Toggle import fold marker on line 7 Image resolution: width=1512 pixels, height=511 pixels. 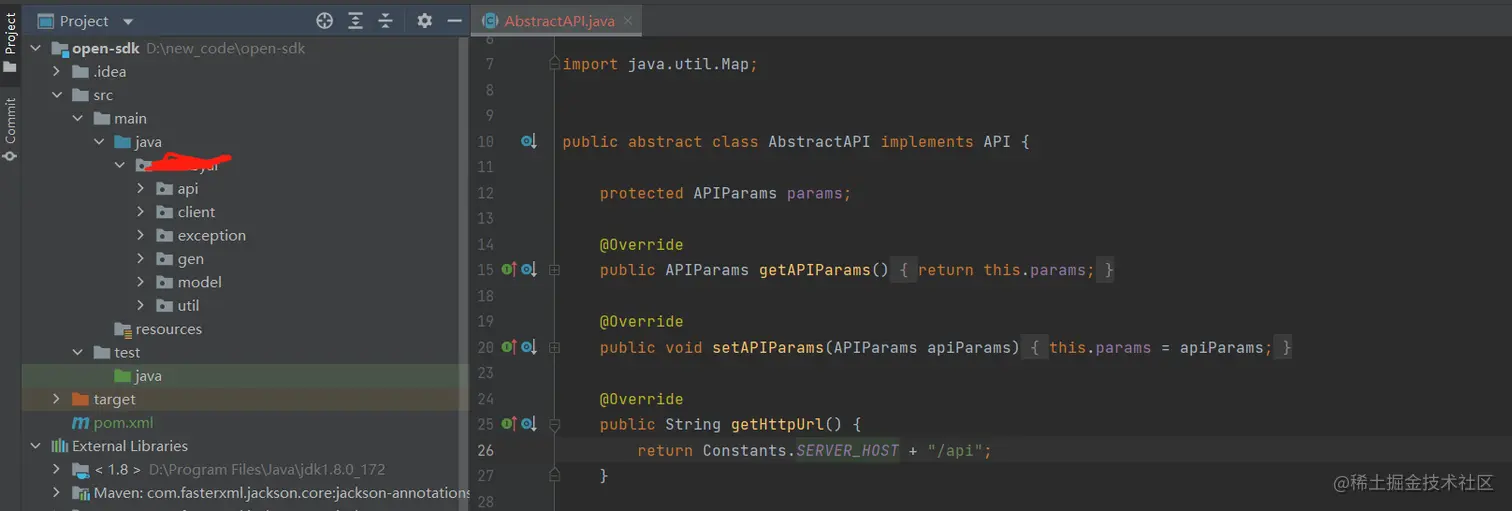(x=554, y=64)
